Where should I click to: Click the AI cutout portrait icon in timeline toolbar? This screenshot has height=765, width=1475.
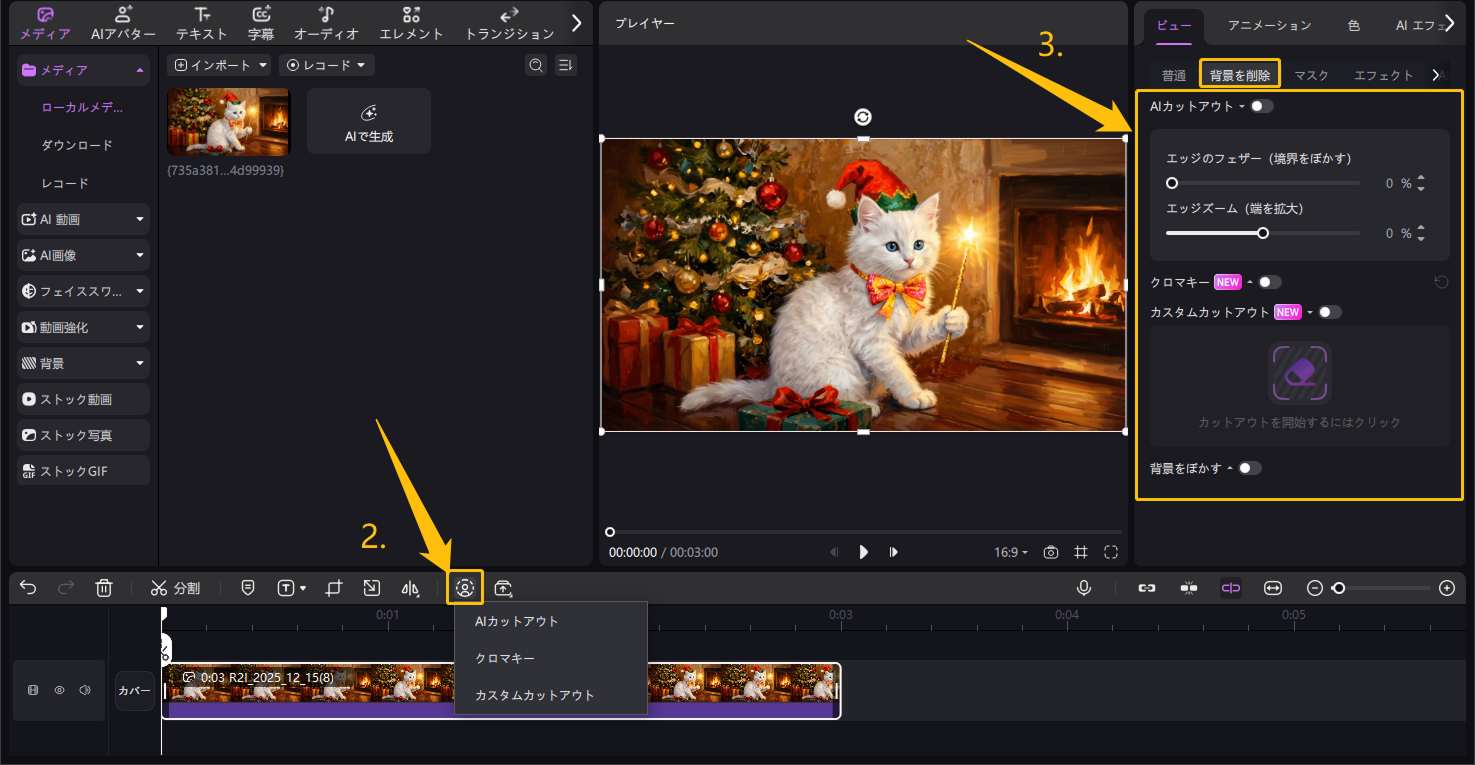click(x=465, y=588)
